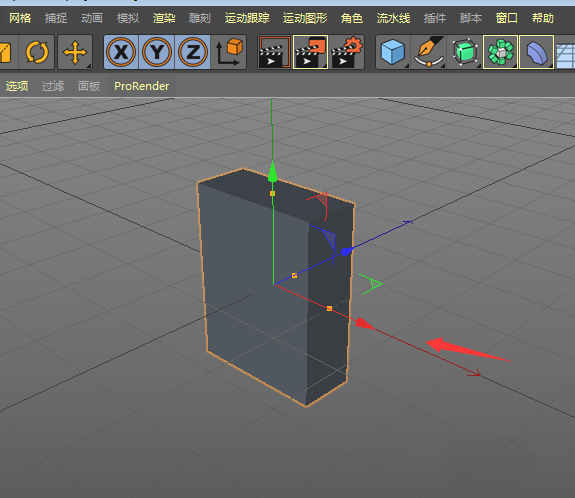Screen dimensions: 575x498
Task: Open the 运动图形 menu
Action: point(305,18)
